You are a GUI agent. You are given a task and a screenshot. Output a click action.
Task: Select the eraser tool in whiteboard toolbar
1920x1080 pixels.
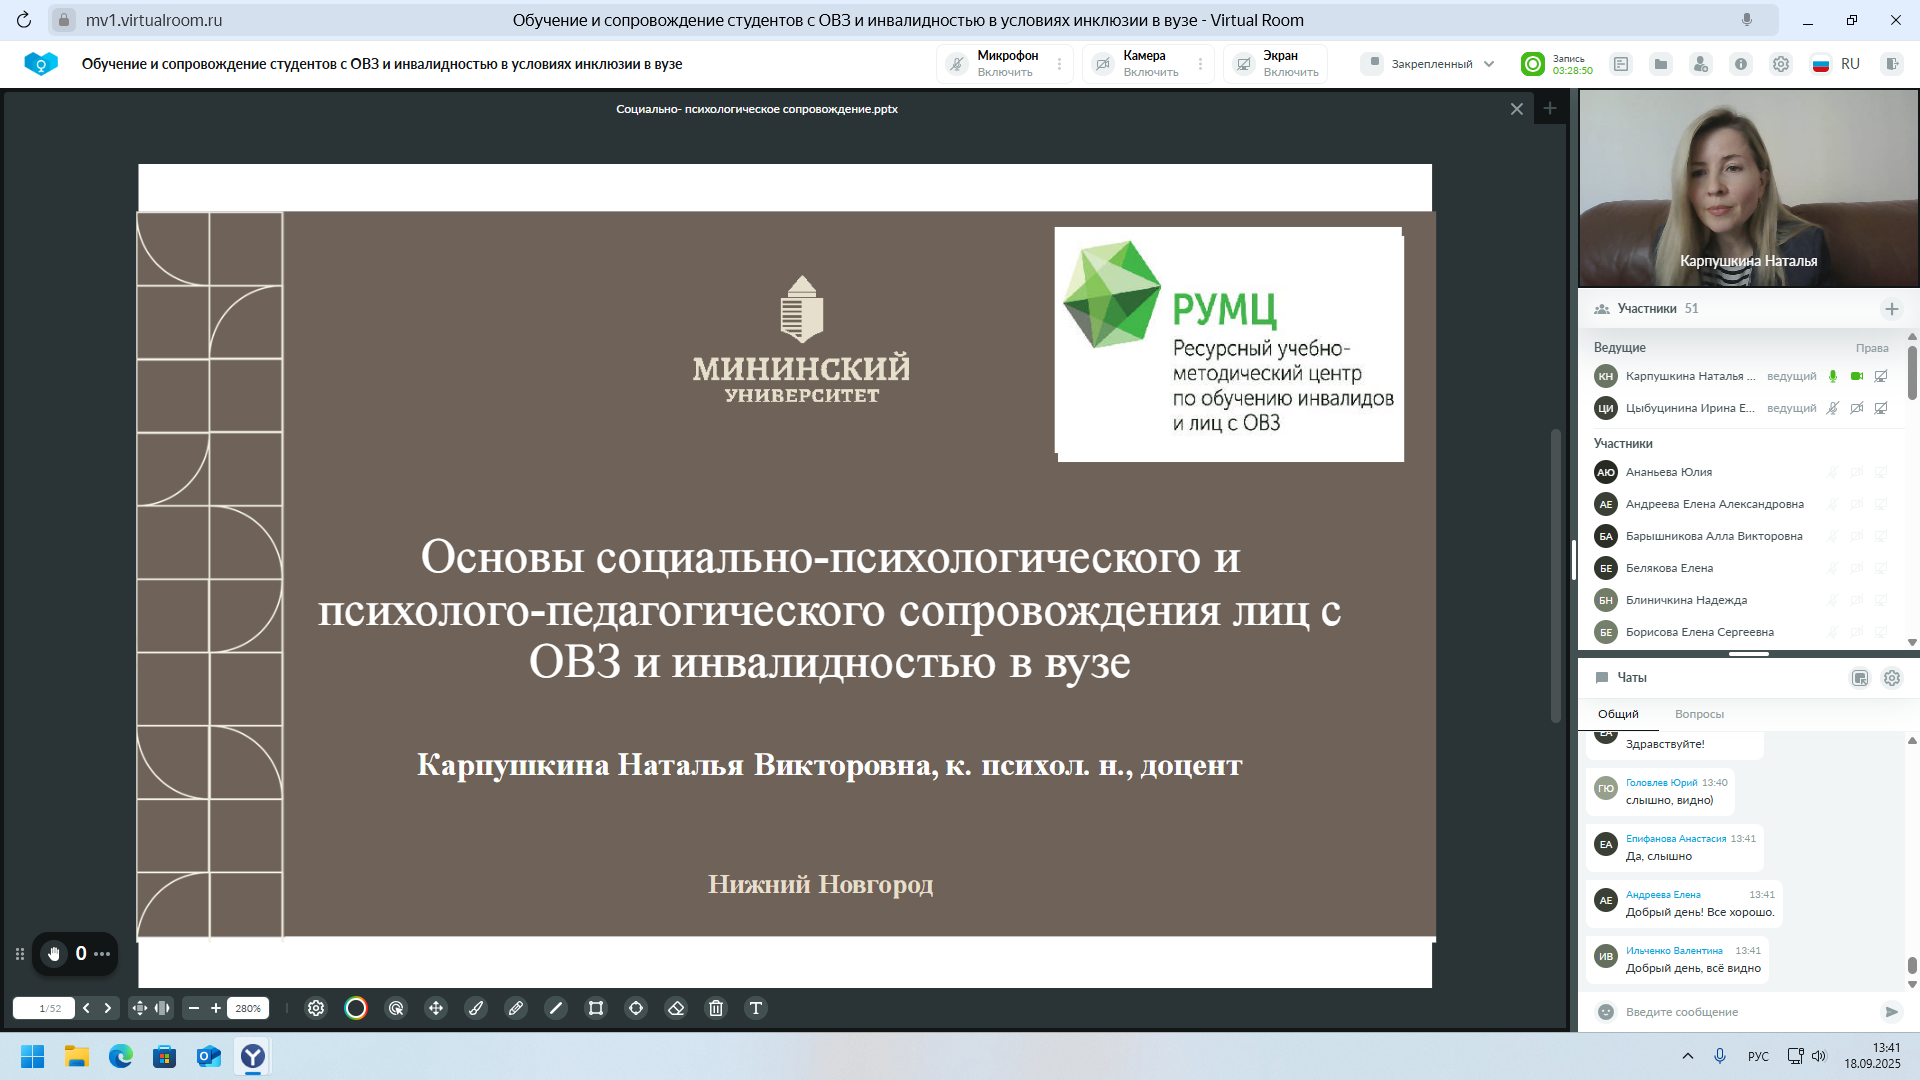[676, 1008]
